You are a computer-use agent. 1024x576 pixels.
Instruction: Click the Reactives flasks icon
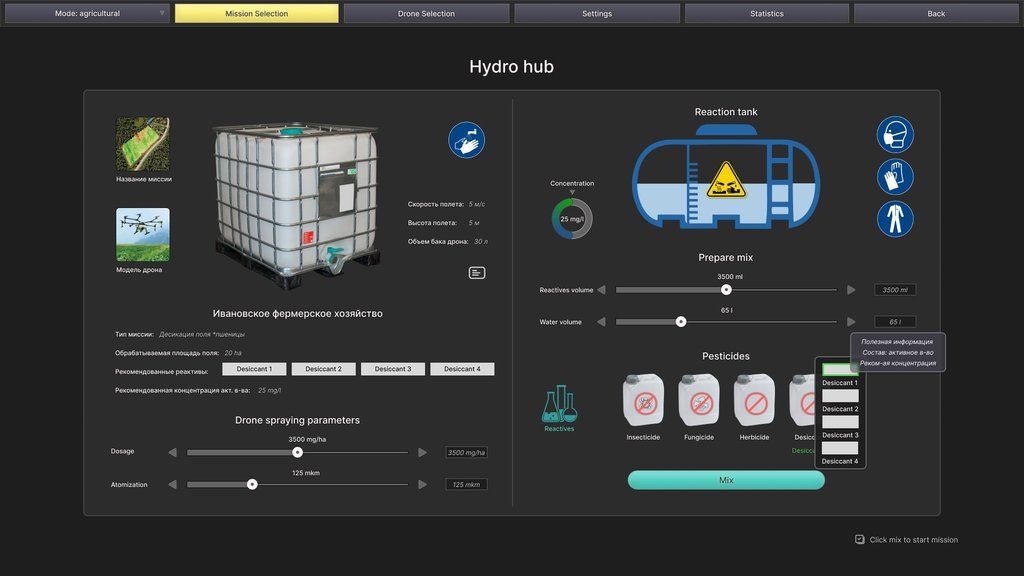pyautogui.click(x=559, y=404)
